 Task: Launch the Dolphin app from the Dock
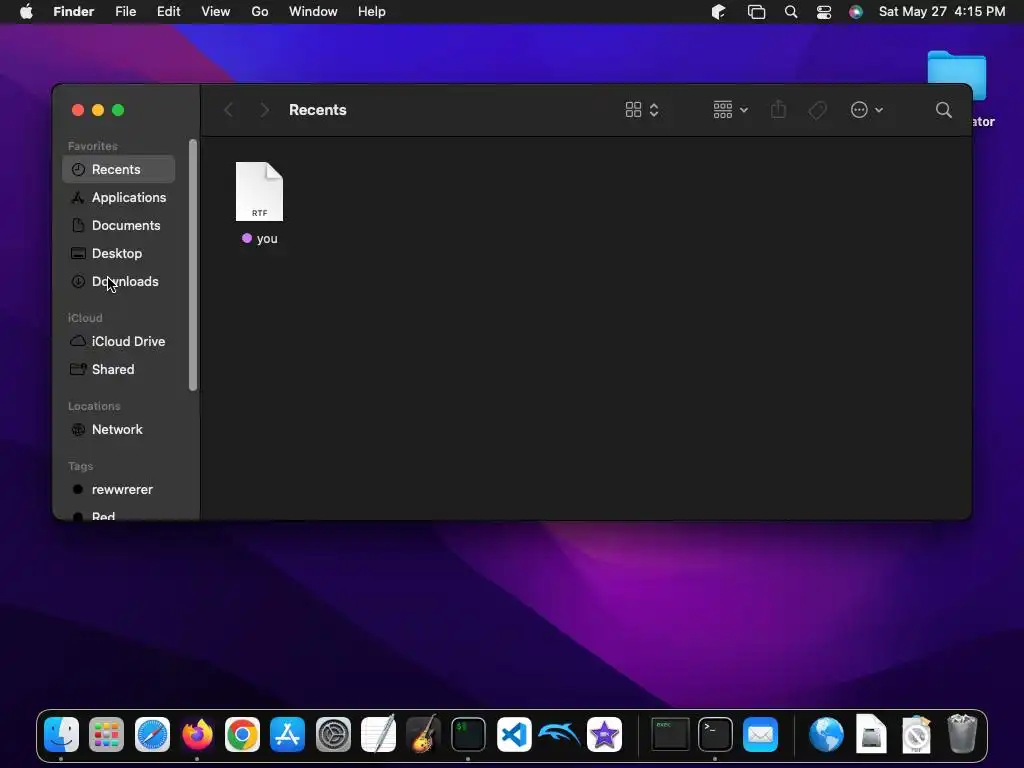click(x=559, y=735)
